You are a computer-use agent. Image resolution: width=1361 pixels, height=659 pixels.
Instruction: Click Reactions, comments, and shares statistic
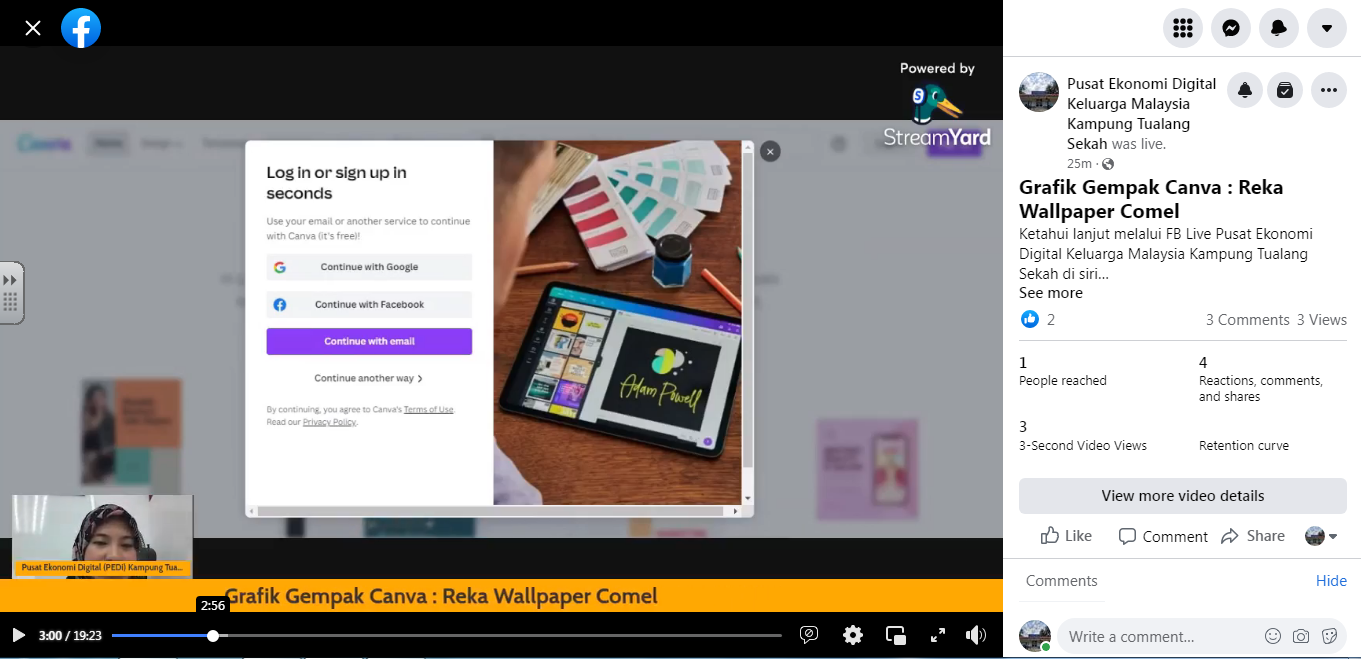[1261, 379]
